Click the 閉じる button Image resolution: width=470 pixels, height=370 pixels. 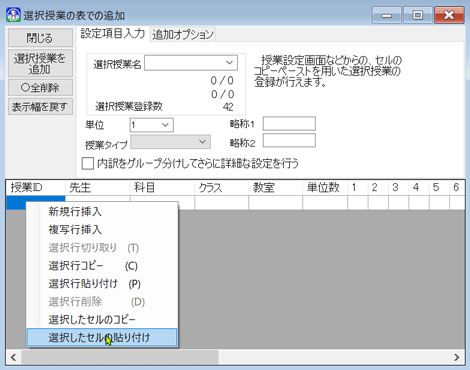point(40,38)
